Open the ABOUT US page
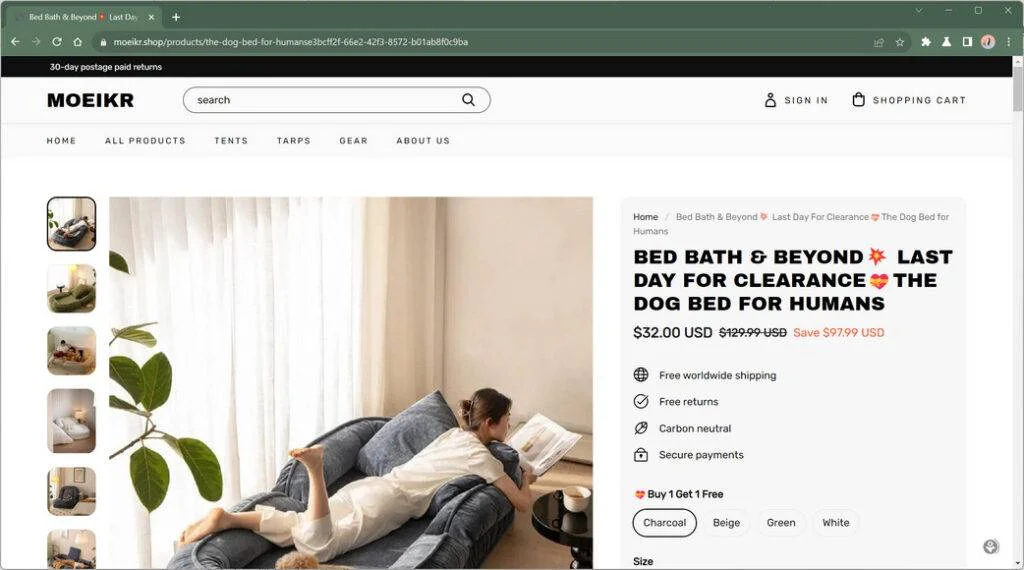 coord(423,141)
